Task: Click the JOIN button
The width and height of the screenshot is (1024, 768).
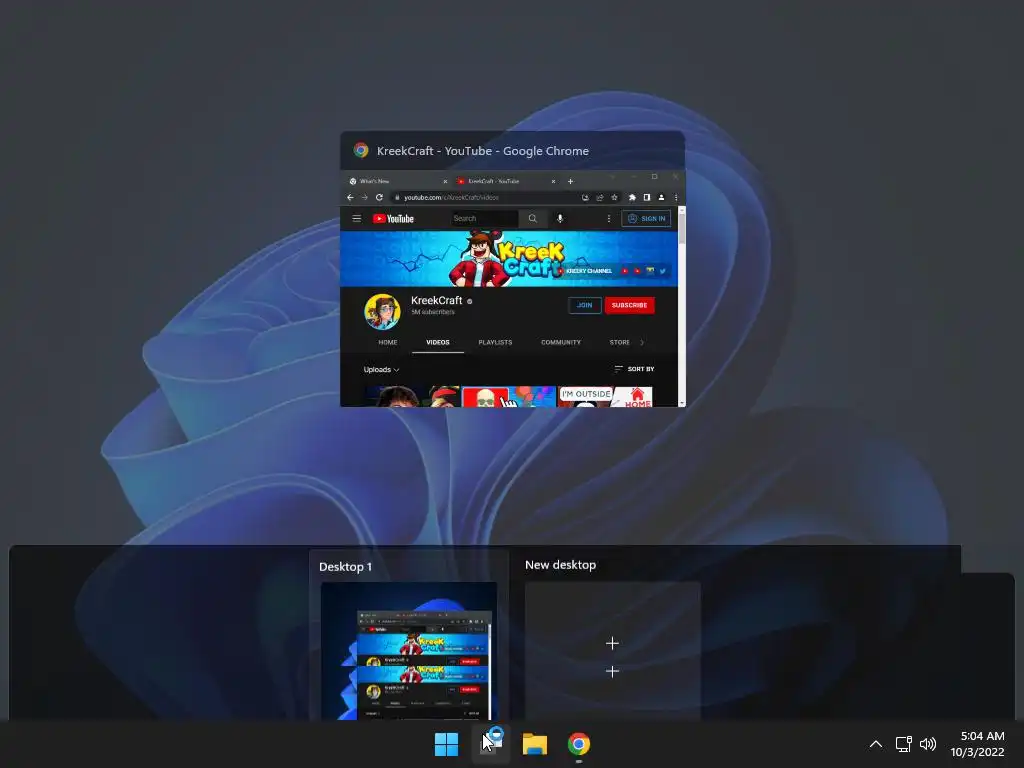Action: pos(584,305)
